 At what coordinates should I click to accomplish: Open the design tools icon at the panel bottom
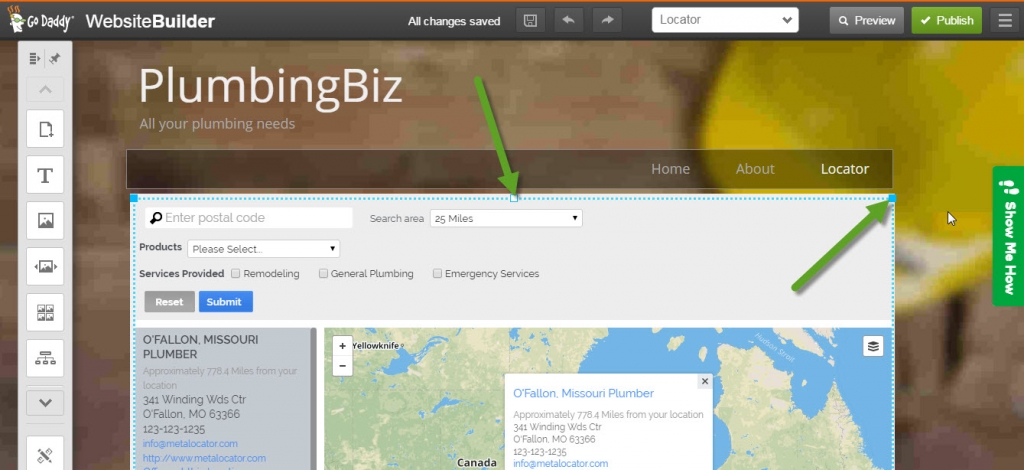pyautogui.click(x=45, y=454)
